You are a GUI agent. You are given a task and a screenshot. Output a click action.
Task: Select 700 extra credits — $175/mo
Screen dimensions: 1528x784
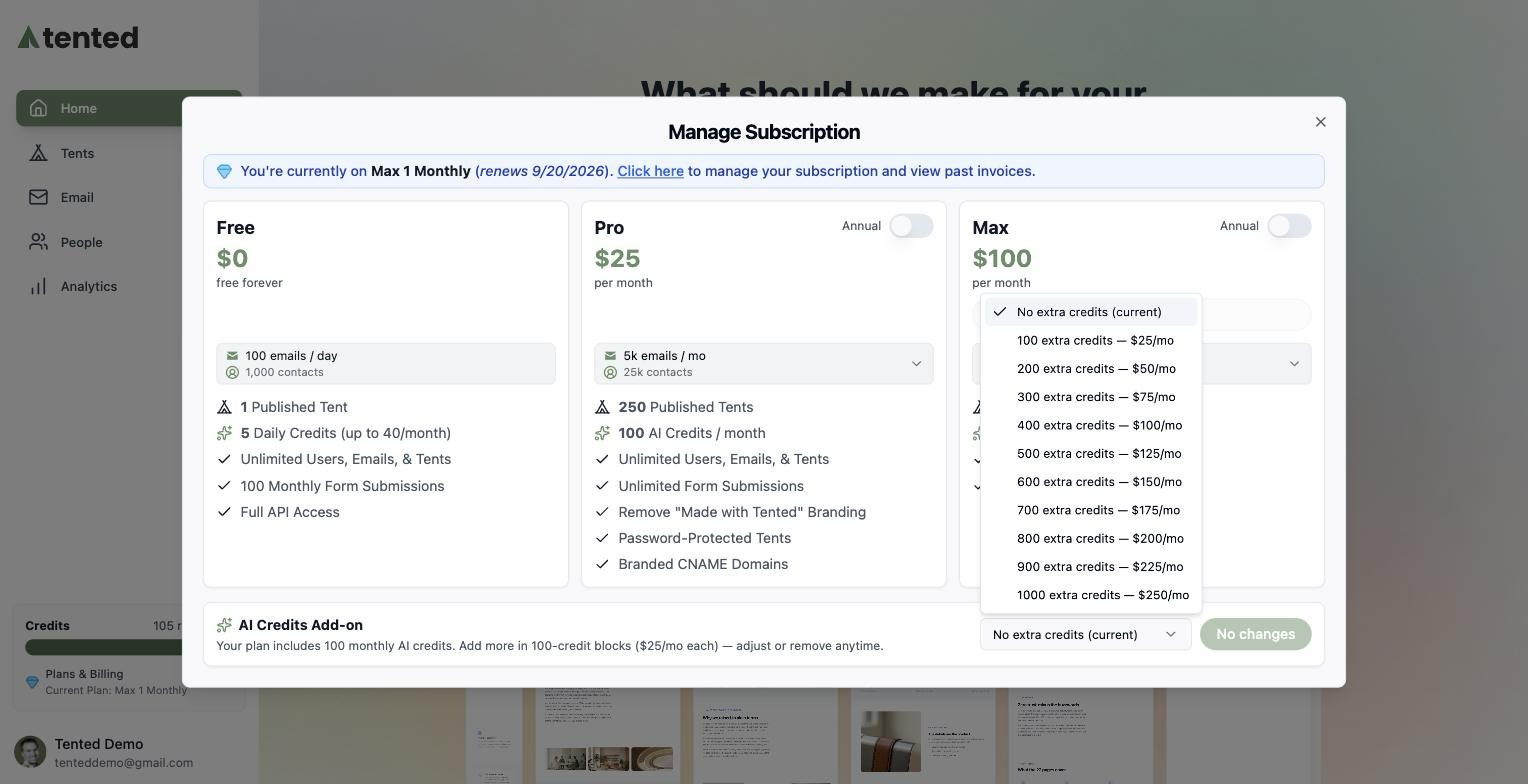1091,510
